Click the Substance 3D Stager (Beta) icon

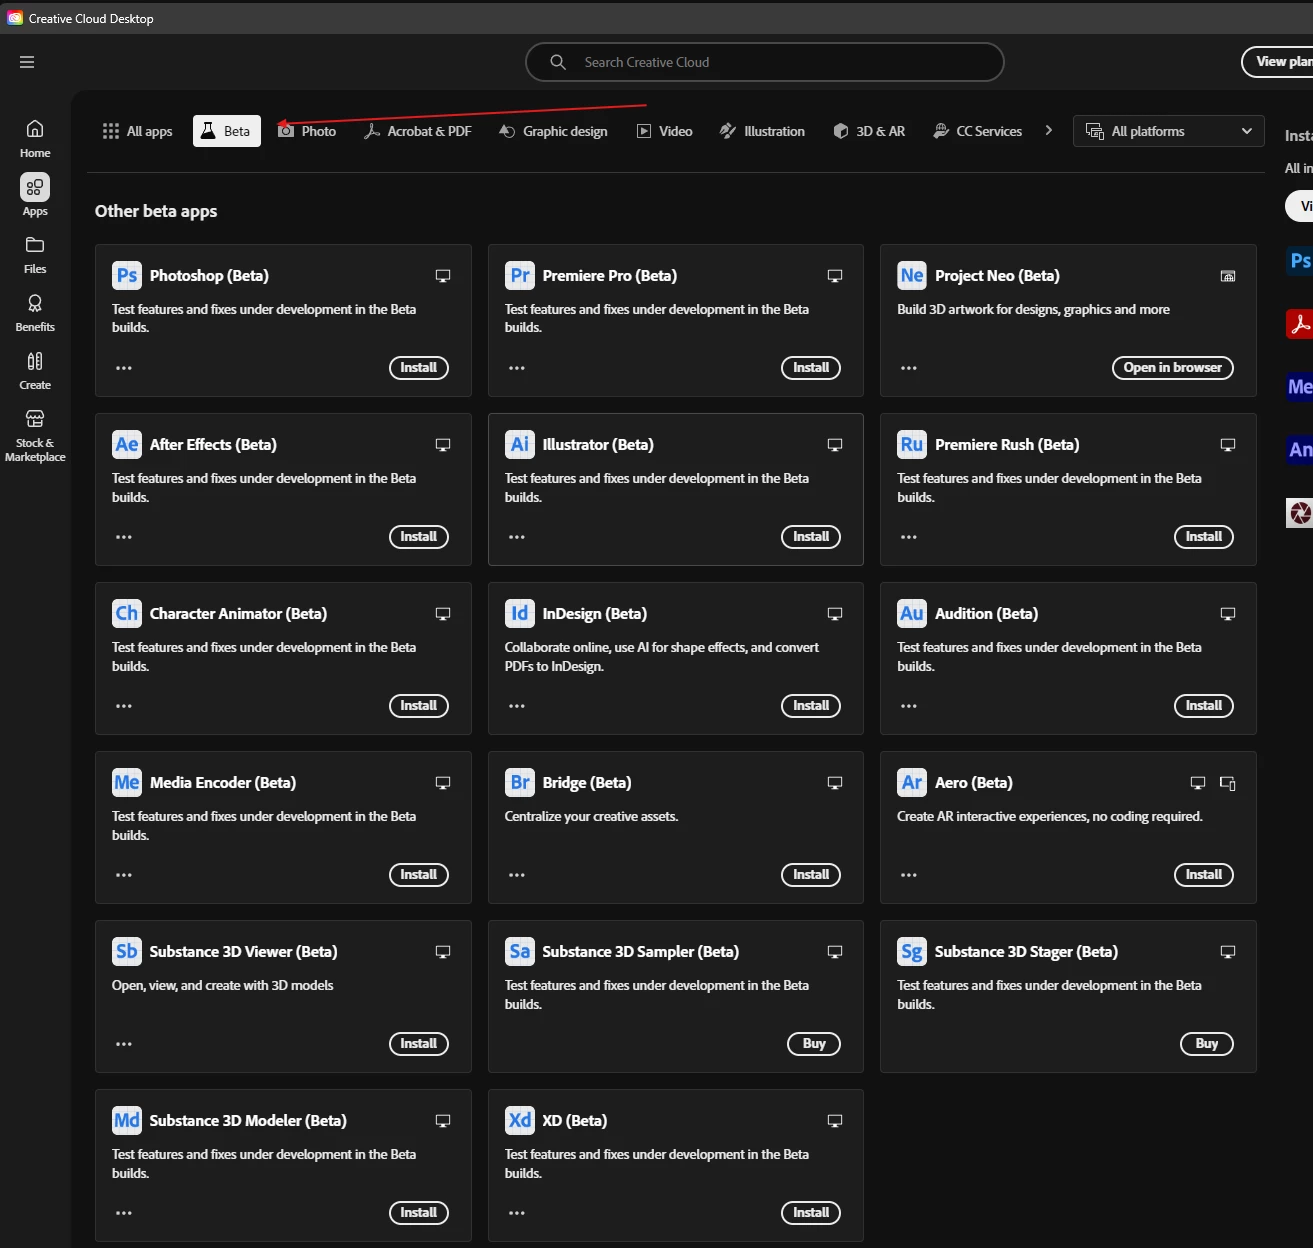(912, 951)
